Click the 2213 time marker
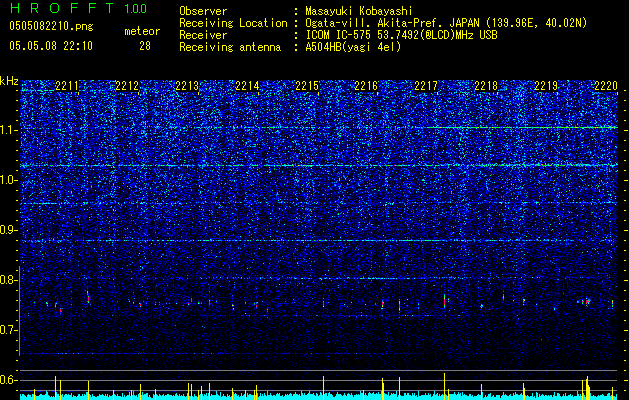 coord(187,86)
